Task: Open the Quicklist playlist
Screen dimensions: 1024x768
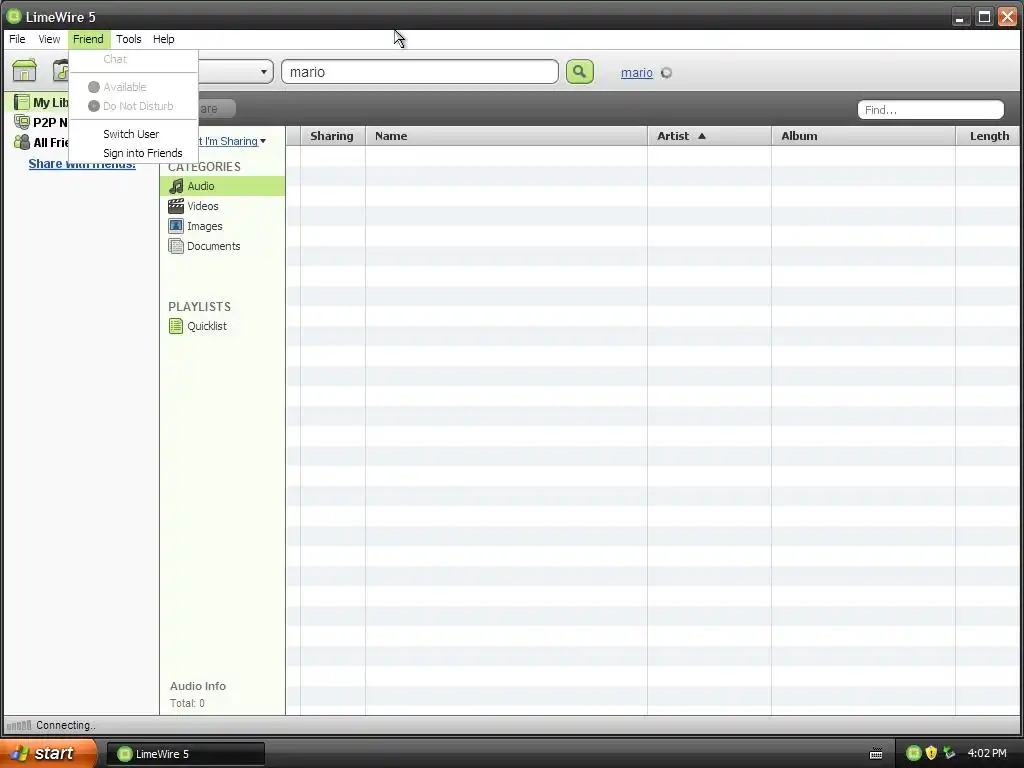Action: (222, 326)
